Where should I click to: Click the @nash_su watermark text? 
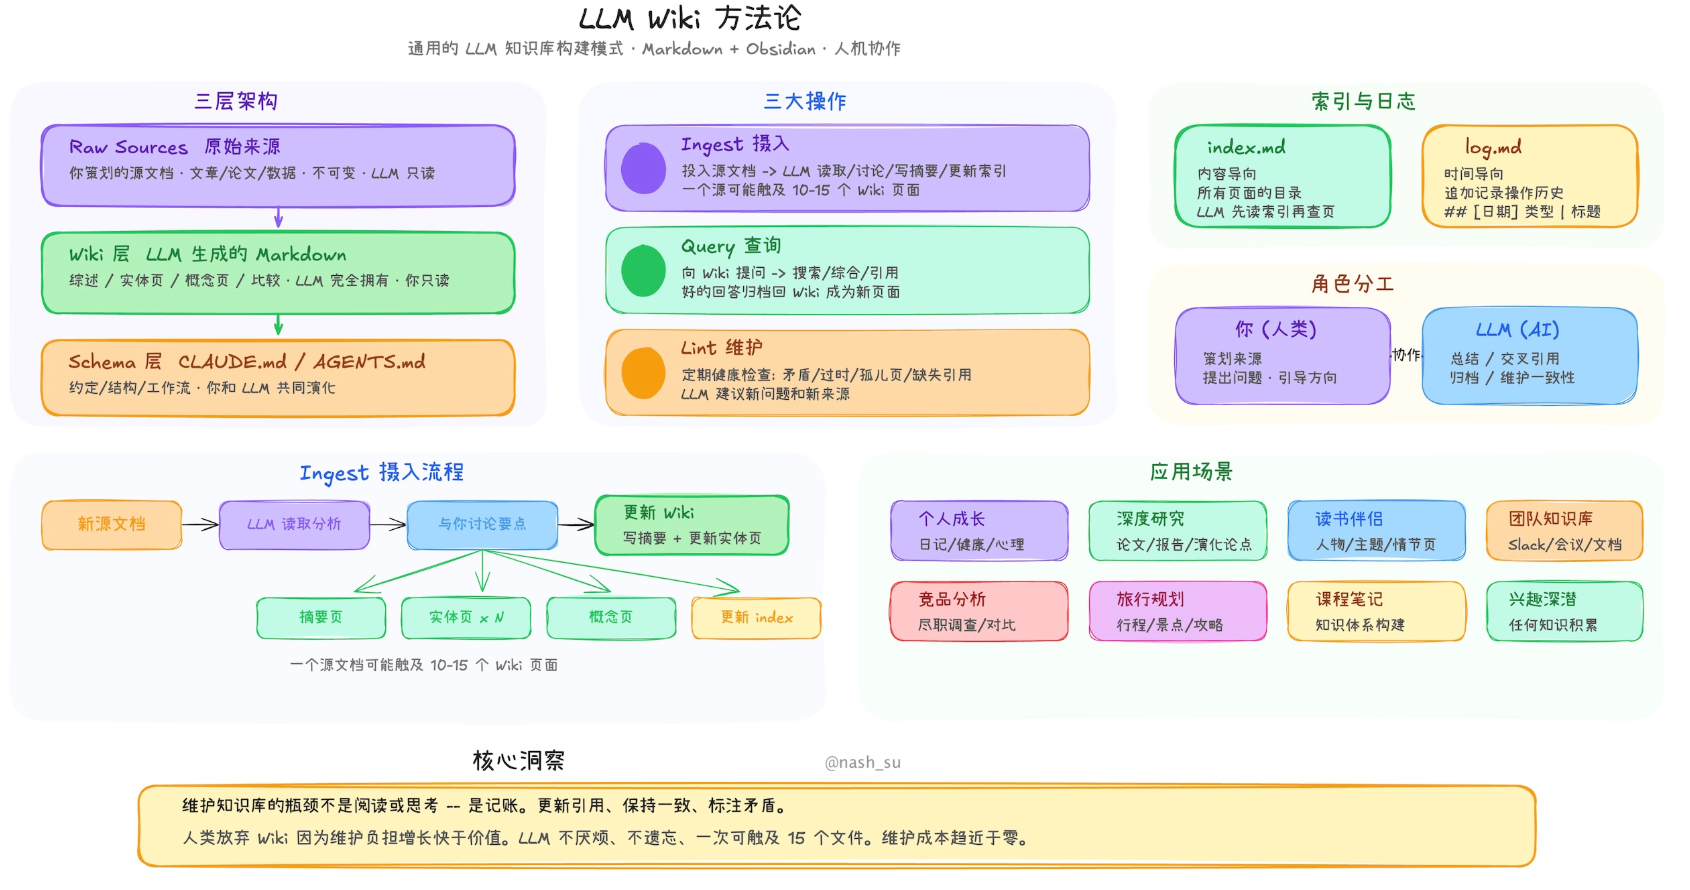click(862, 762)
